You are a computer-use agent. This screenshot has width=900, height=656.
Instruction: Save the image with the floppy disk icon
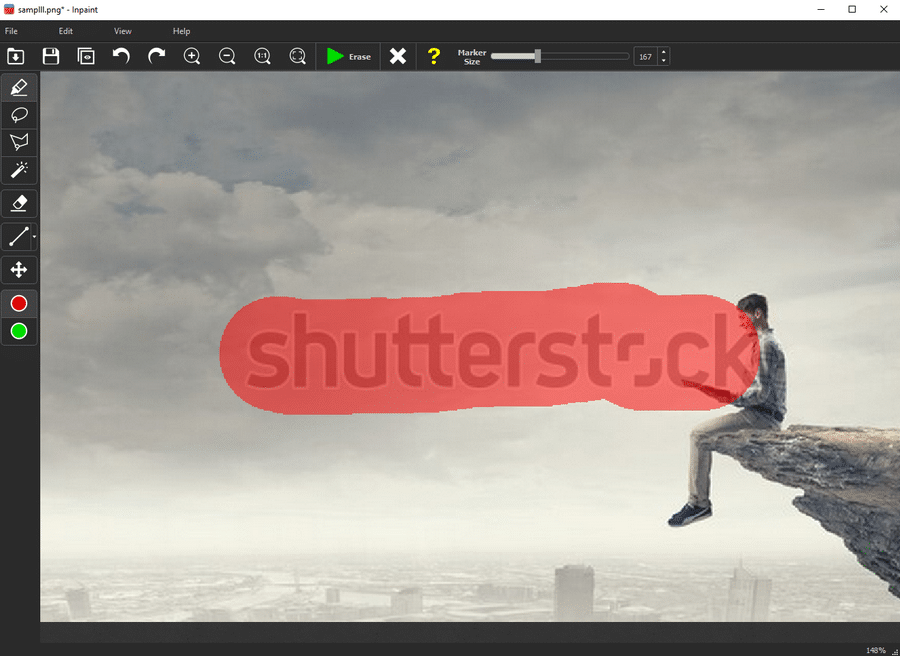(x=51, y=56)
